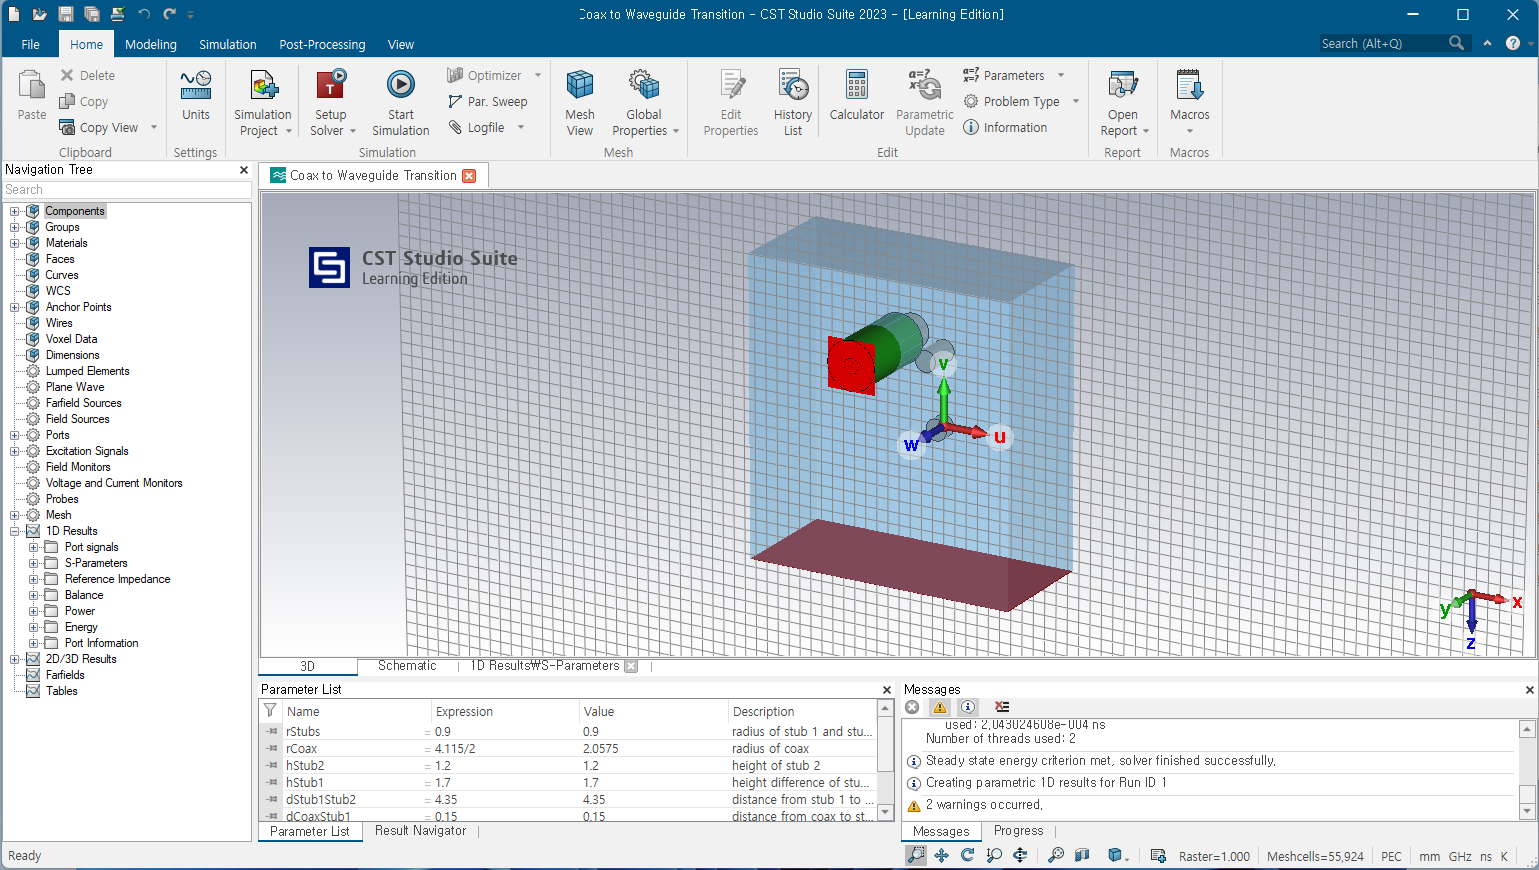Expand the Ports tree node
The width and height of the screenshot is (1539, 870).
[x=15, y=435]
